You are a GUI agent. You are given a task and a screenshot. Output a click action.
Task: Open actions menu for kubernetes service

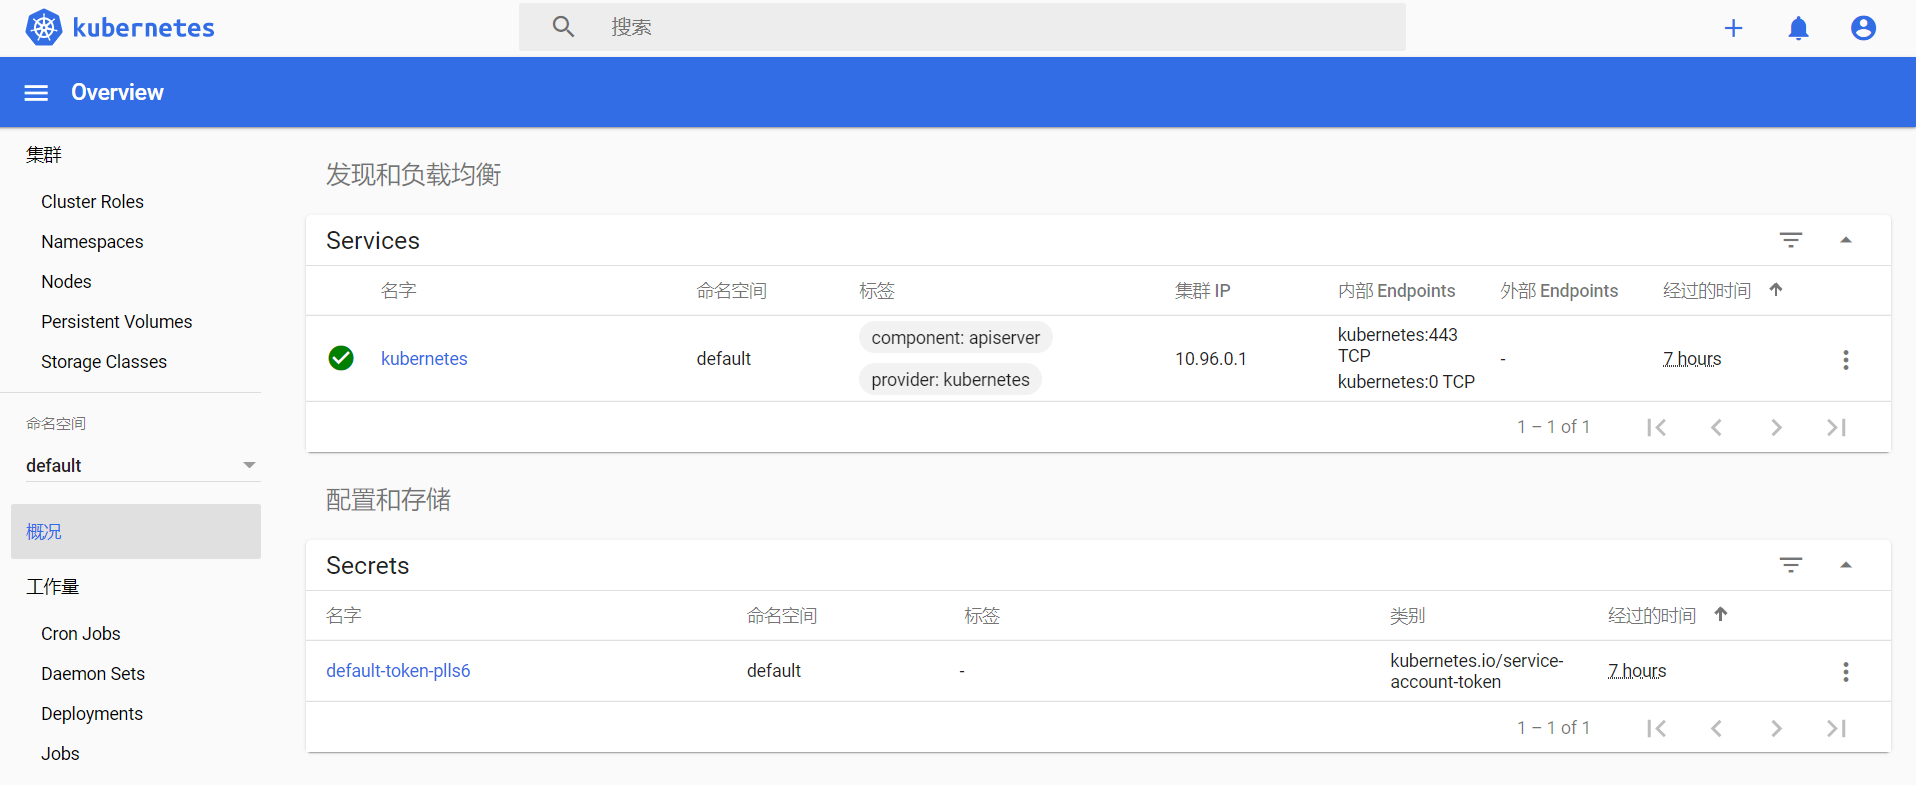(1846, 360)
